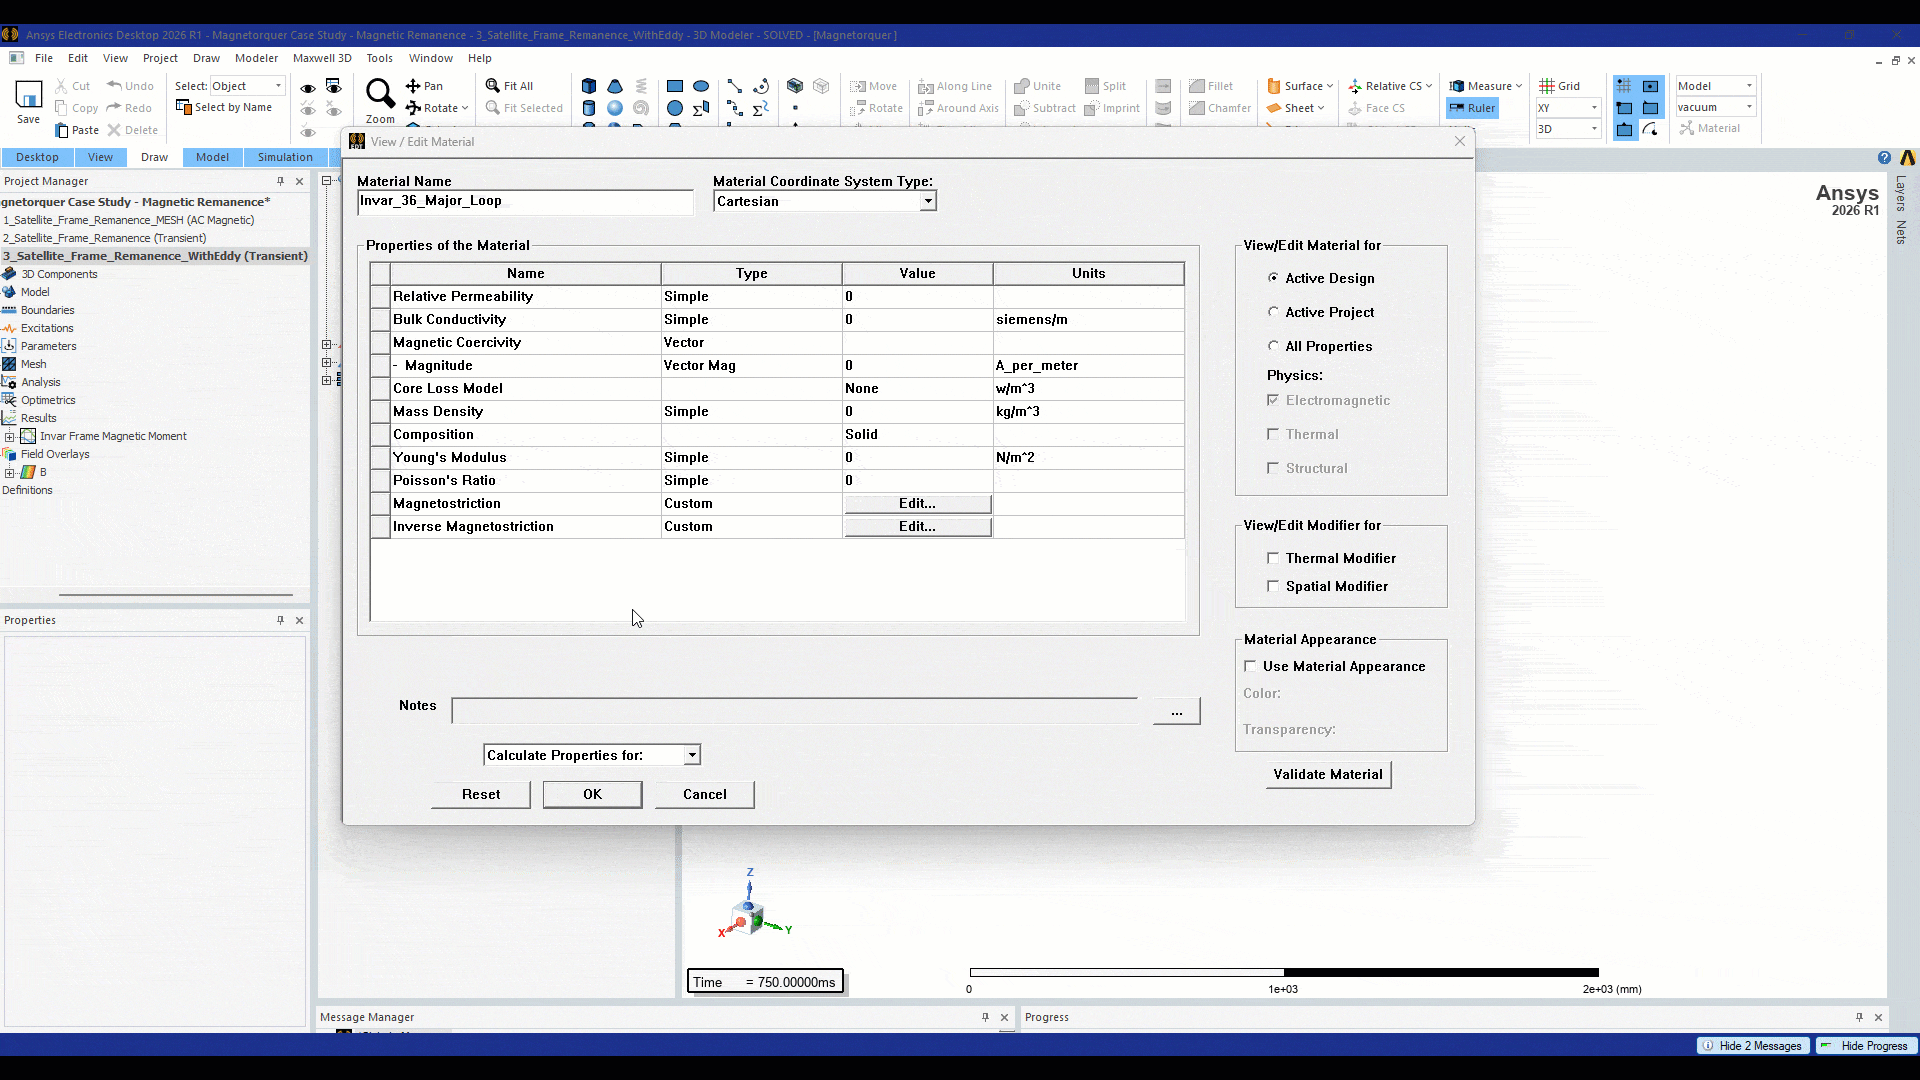The height and width of the screenshot is (1080, 1920).
Task: Activate the Ruler tool
Action: click(x=1472, y=108)
